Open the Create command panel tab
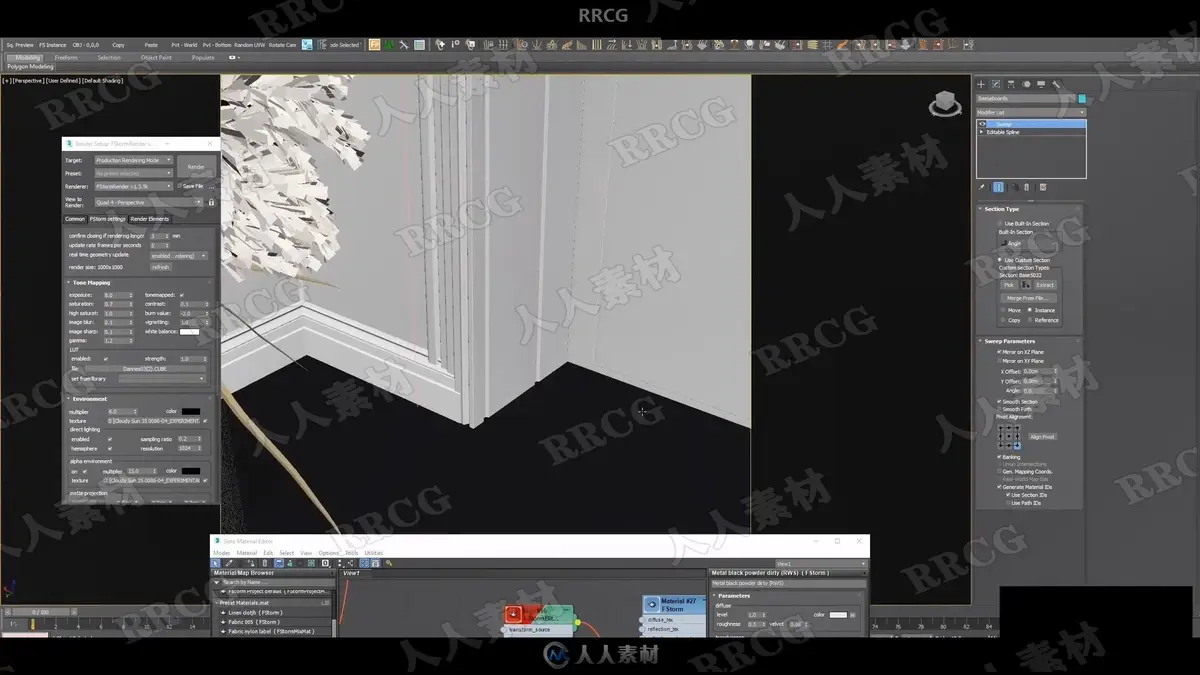Image resolution: width=1200 pixels, height=675 pixels. (x=981, y=84)
